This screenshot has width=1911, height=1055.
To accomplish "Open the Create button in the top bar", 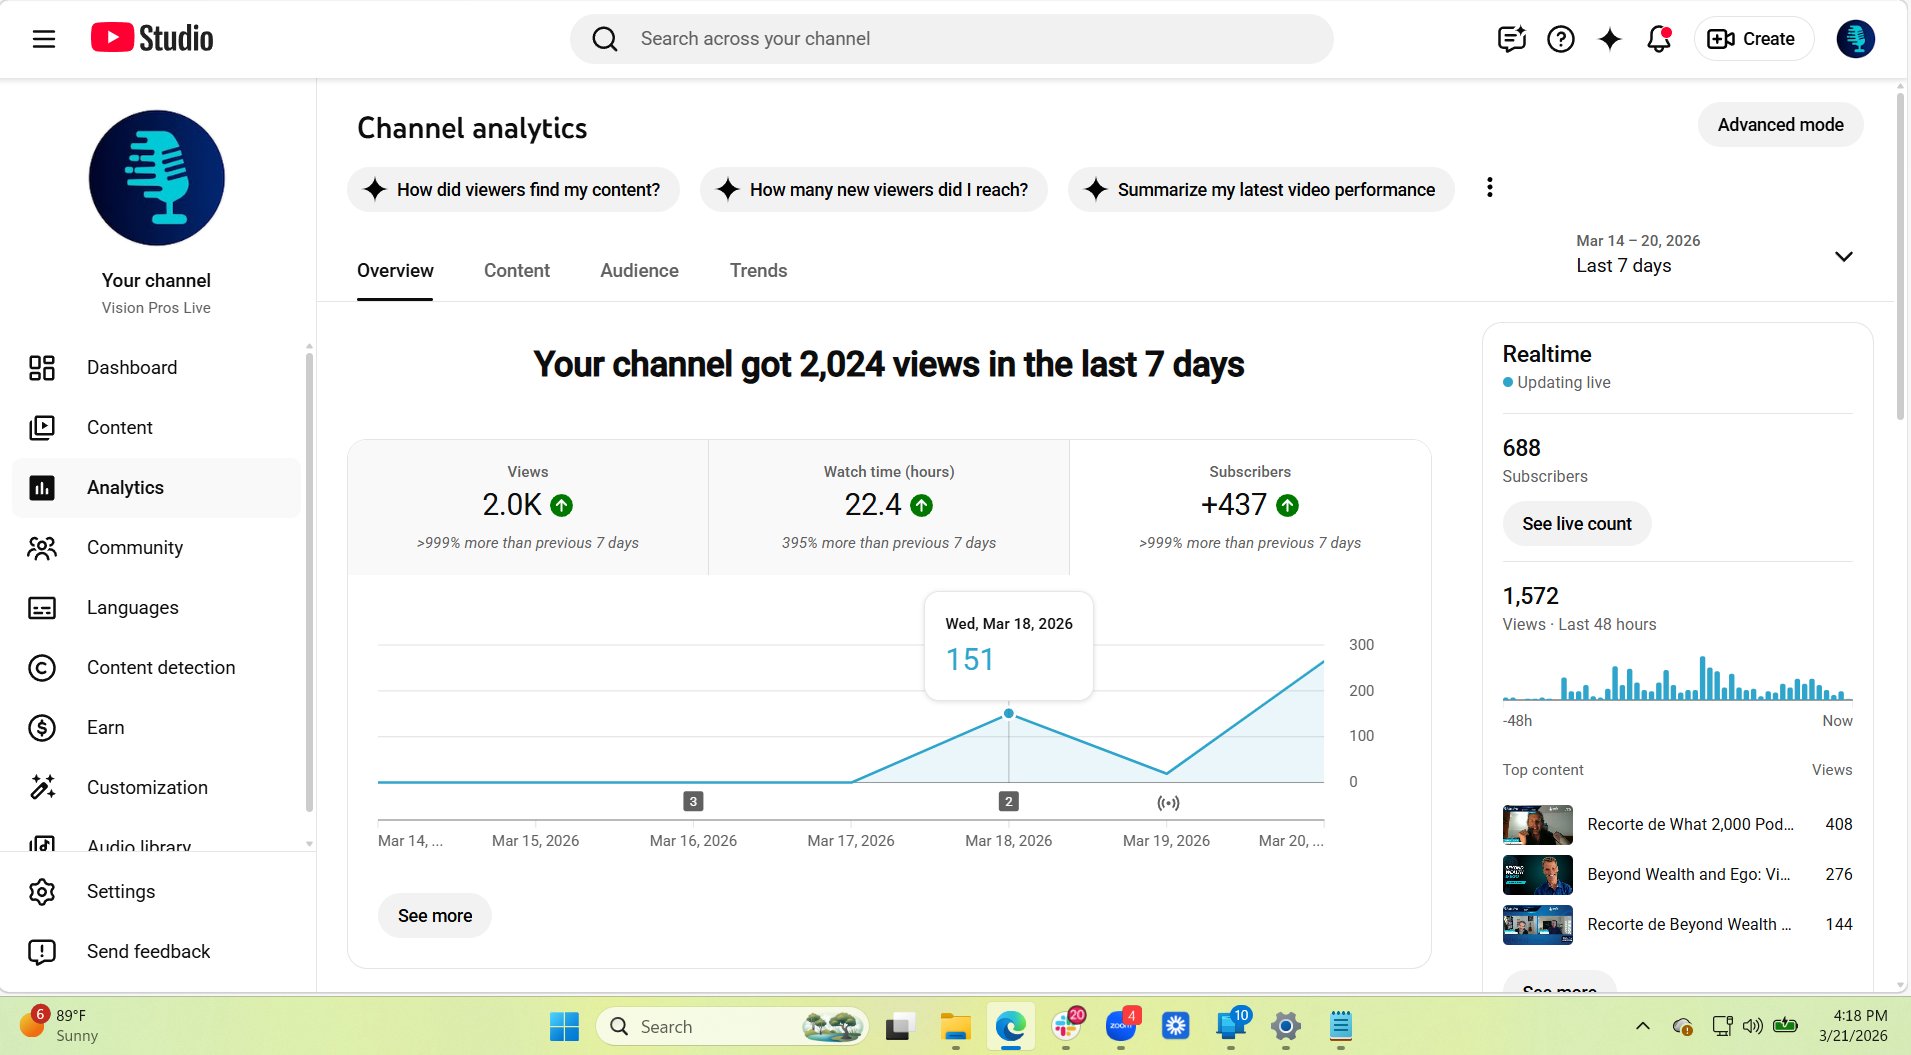I will click(x=1753, y=38).
